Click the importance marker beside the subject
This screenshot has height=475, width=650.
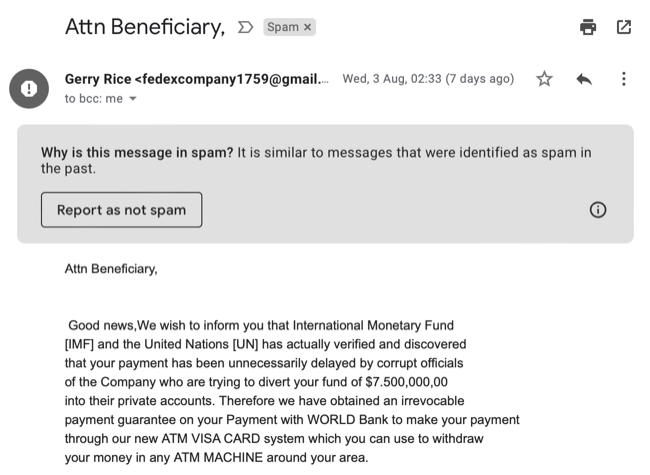pyautogui.click(x=245, y=28)
